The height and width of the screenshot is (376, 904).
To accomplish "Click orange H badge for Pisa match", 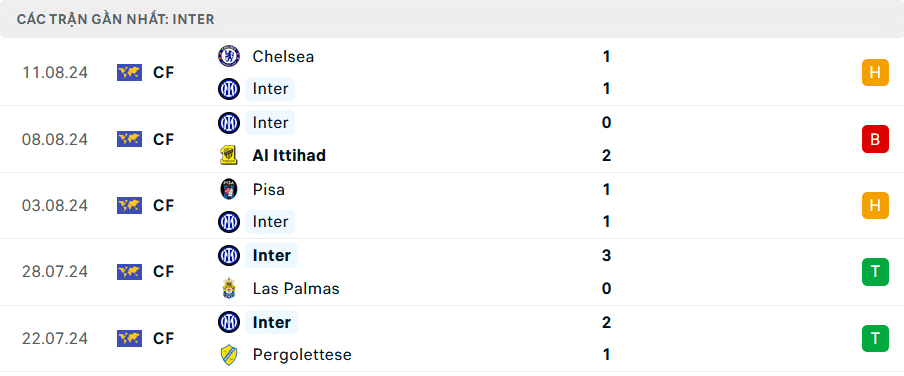I will click(x=875, y=205).
